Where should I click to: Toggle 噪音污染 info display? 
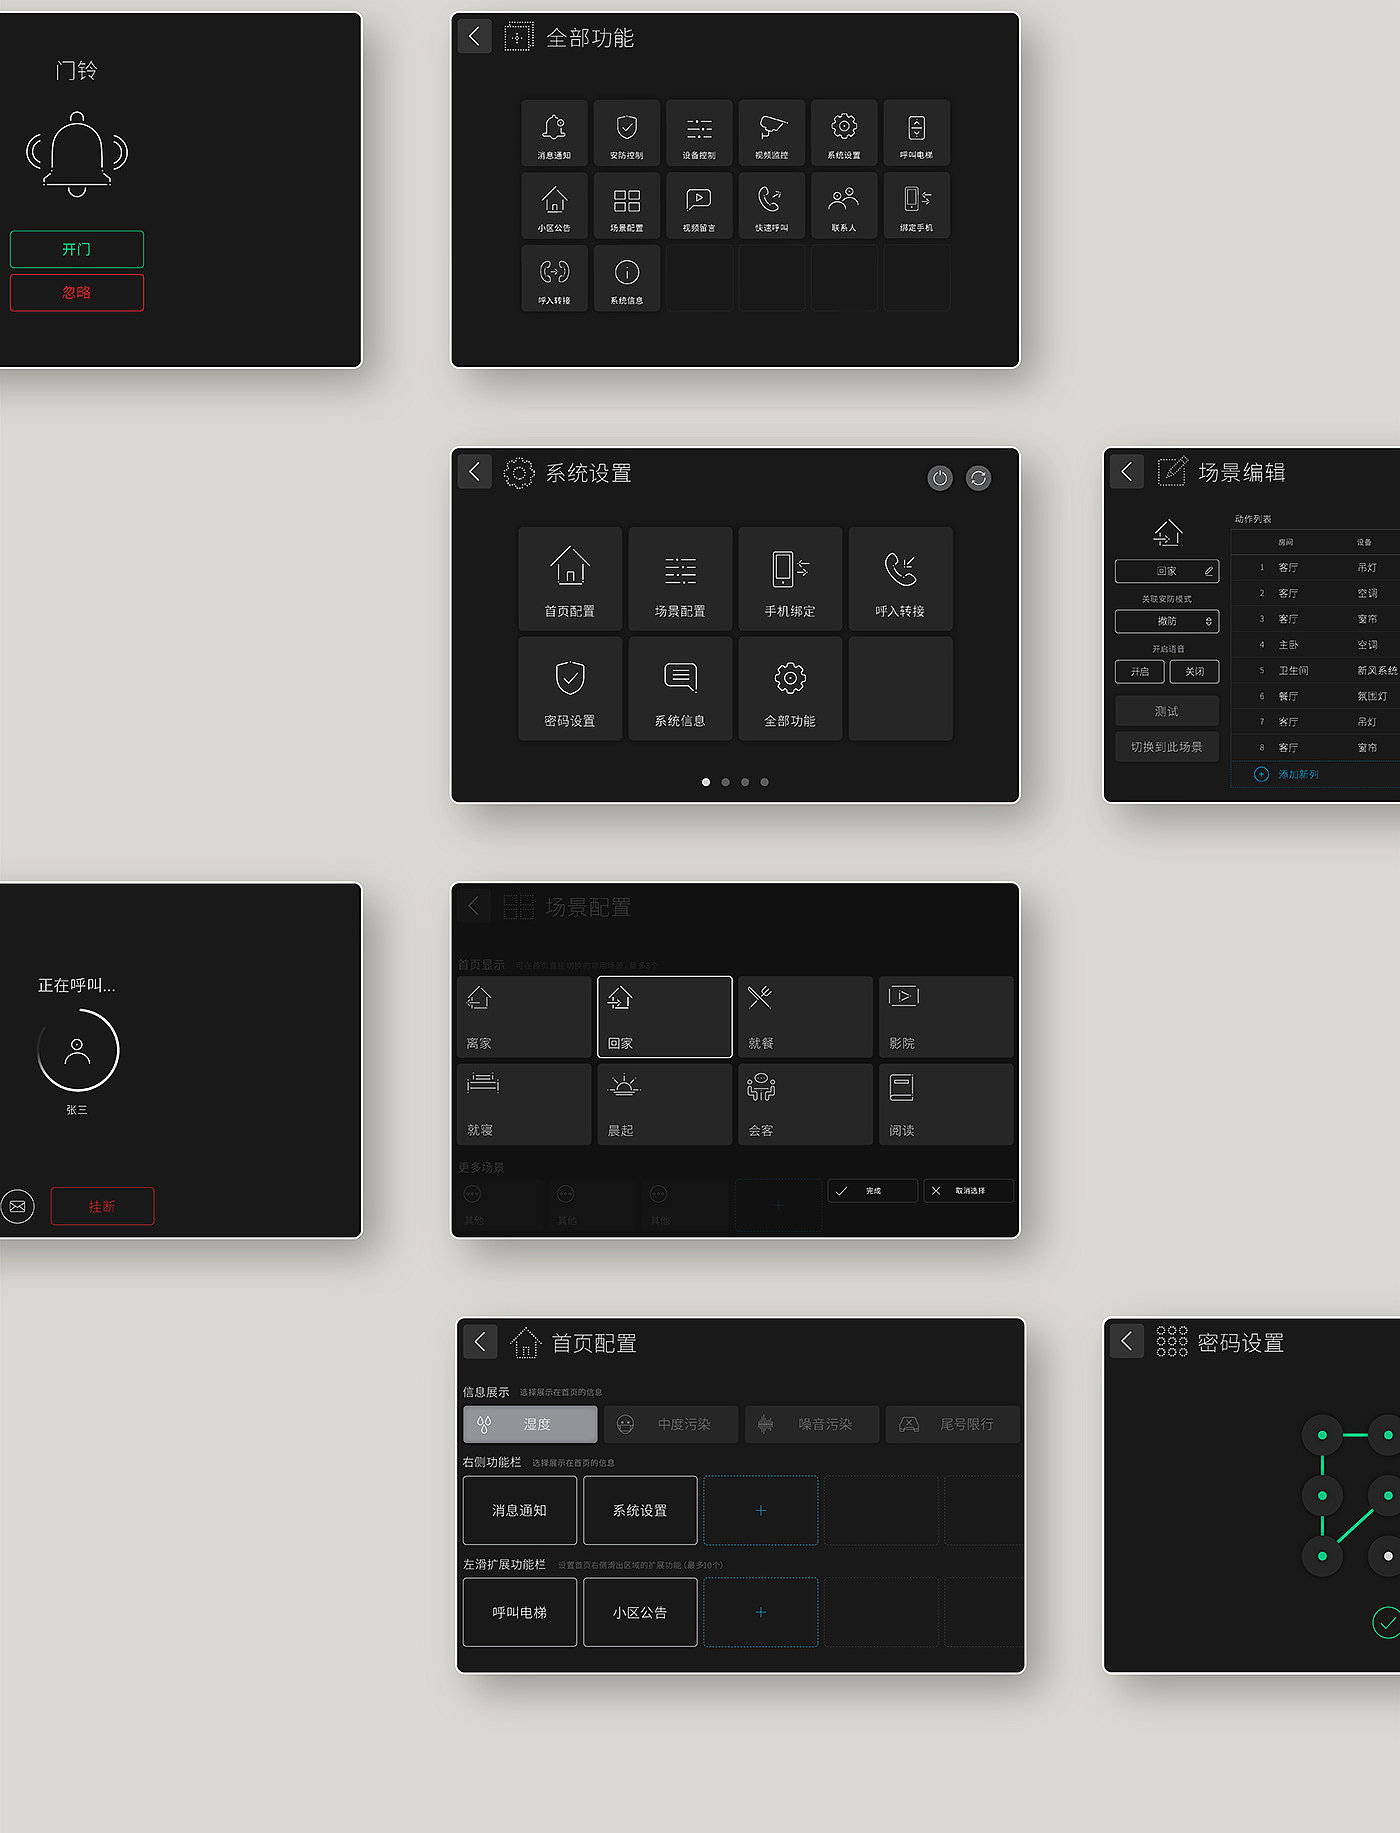point(812,1424)
